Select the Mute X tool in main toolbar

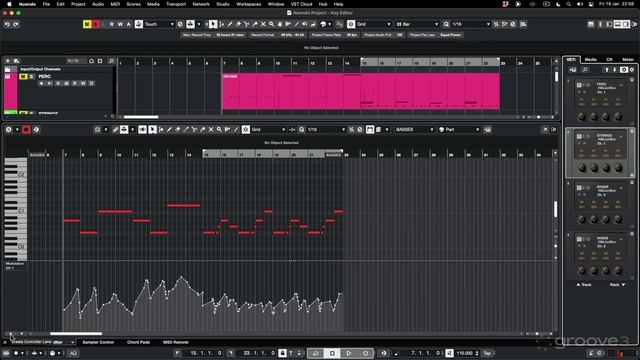click(x=263, y=24)
